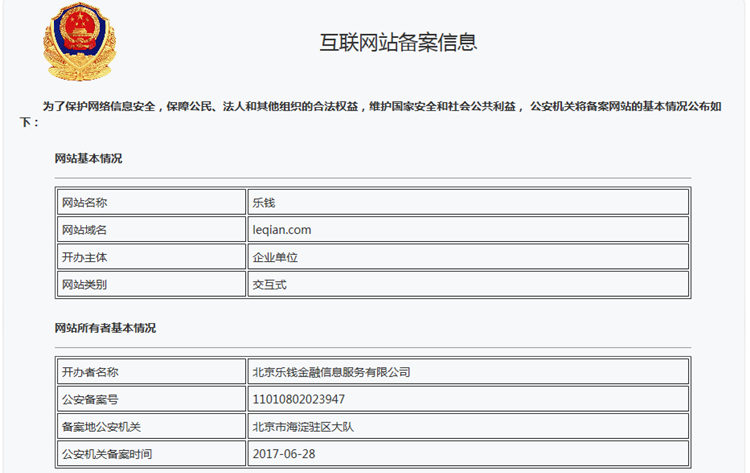Click the 网站域名 label cell
This screenshot has width=750, height=473.
coord(84,229)
